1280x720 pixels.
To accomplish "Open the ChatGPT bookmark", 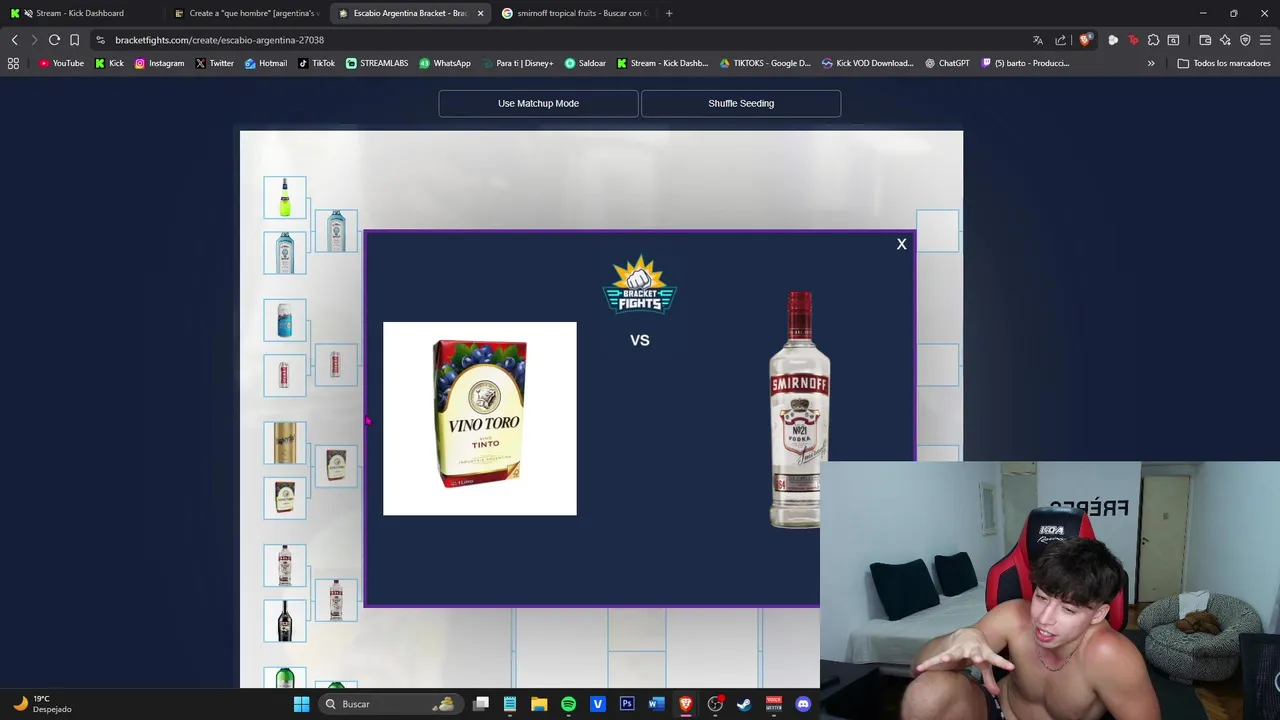I will [947, 63].
